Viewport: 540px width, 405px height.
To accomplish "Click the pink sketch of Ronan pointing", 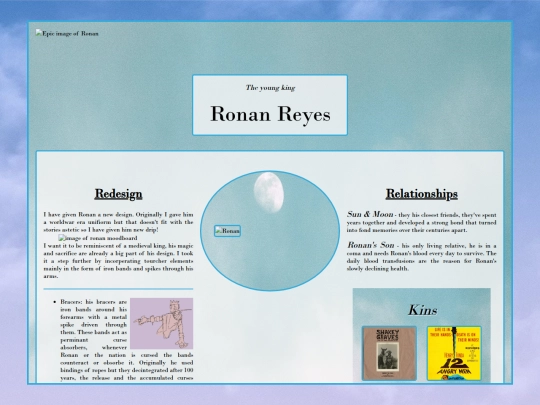I will [x=162, y=323].
